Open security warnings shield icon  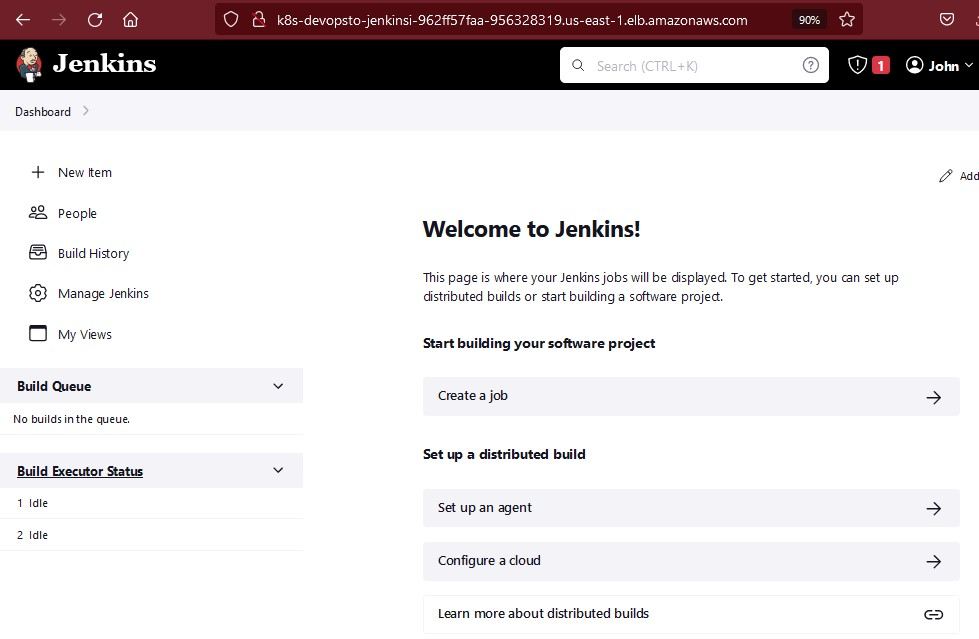pyautogui.click(x=857, y=65)
